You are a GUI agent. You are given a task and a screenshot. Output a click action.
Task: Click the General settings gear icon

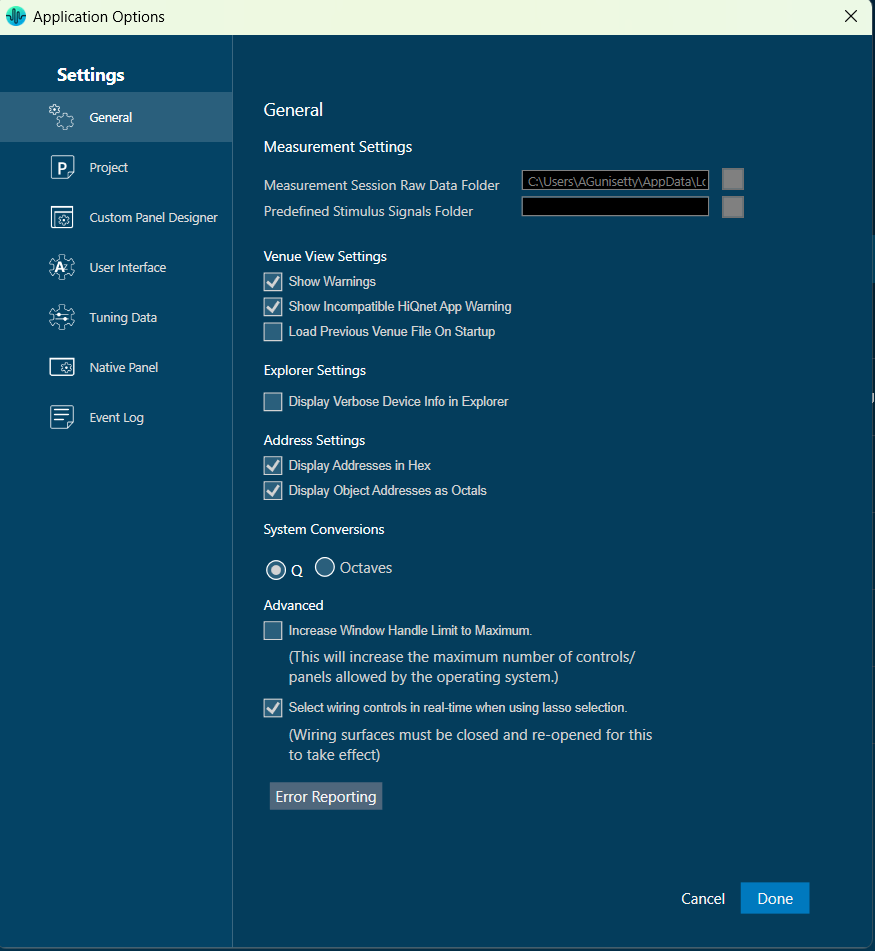tap(62, 117)
